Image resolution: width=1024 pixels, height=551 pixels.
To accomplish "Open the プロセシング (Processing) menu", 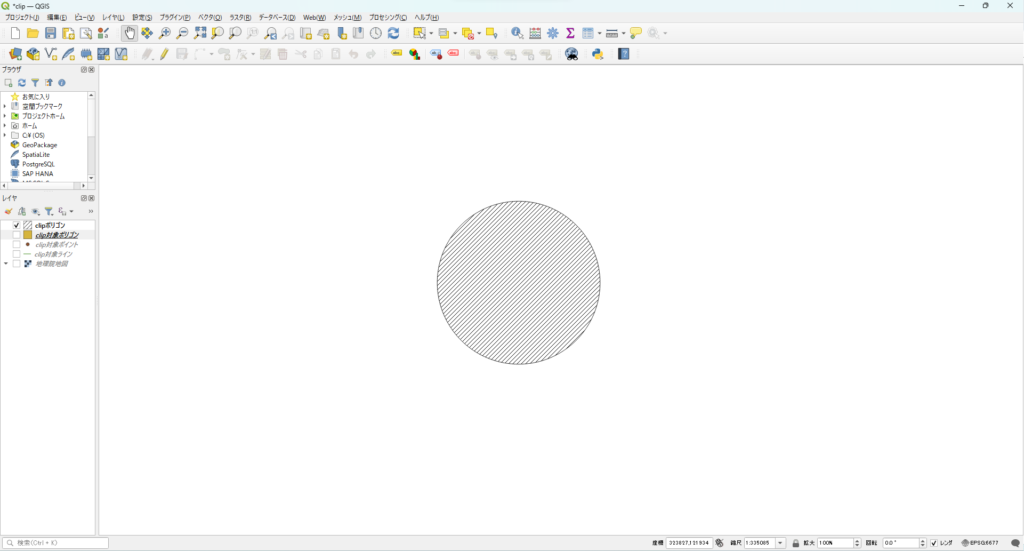I will pos(389,17).
